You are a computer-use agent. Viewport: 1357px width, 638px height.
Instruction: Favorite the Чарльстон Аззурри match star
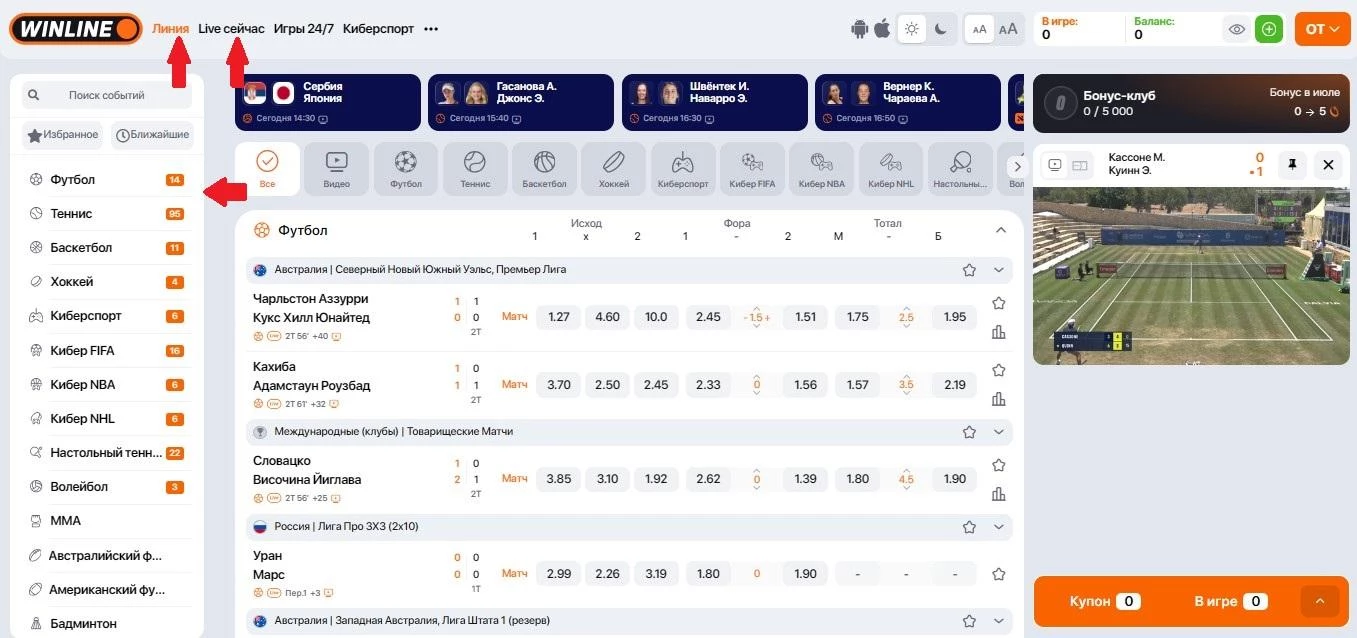[998, 303]
